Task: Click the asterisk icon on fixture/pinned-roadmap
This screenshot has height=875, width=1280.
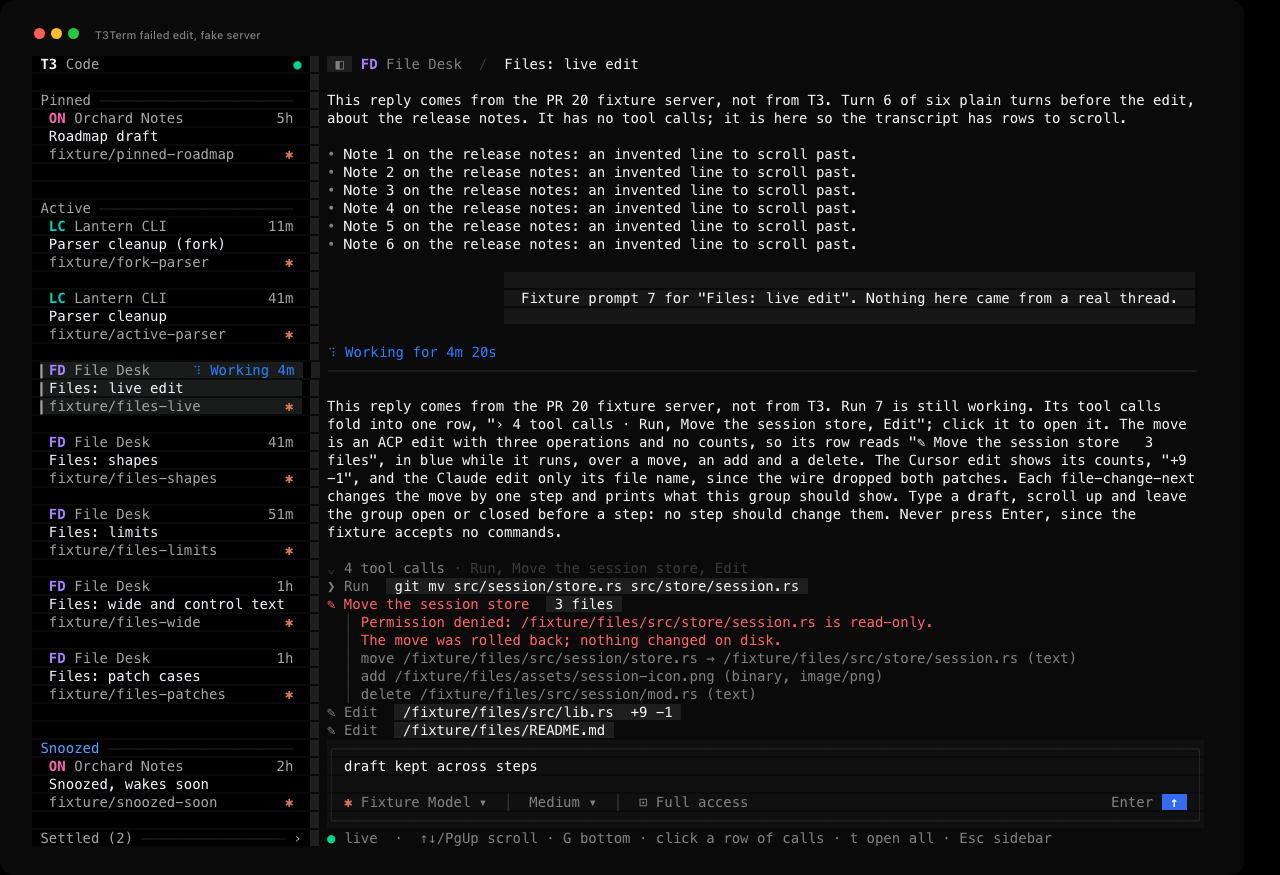Action: [x=289, y=154]
